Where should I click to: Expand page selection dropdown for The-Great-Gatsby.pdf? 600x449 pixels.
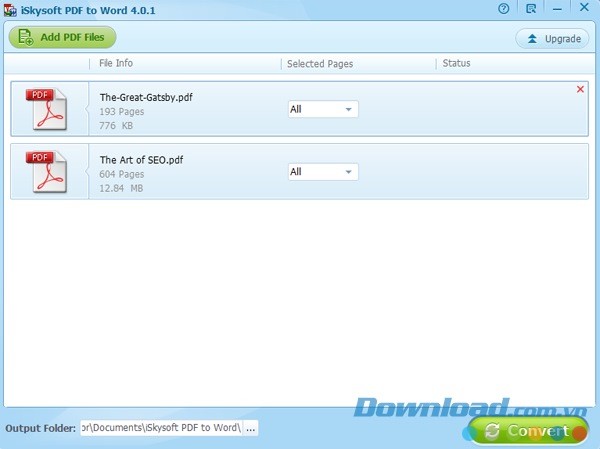tap(323, 109)
